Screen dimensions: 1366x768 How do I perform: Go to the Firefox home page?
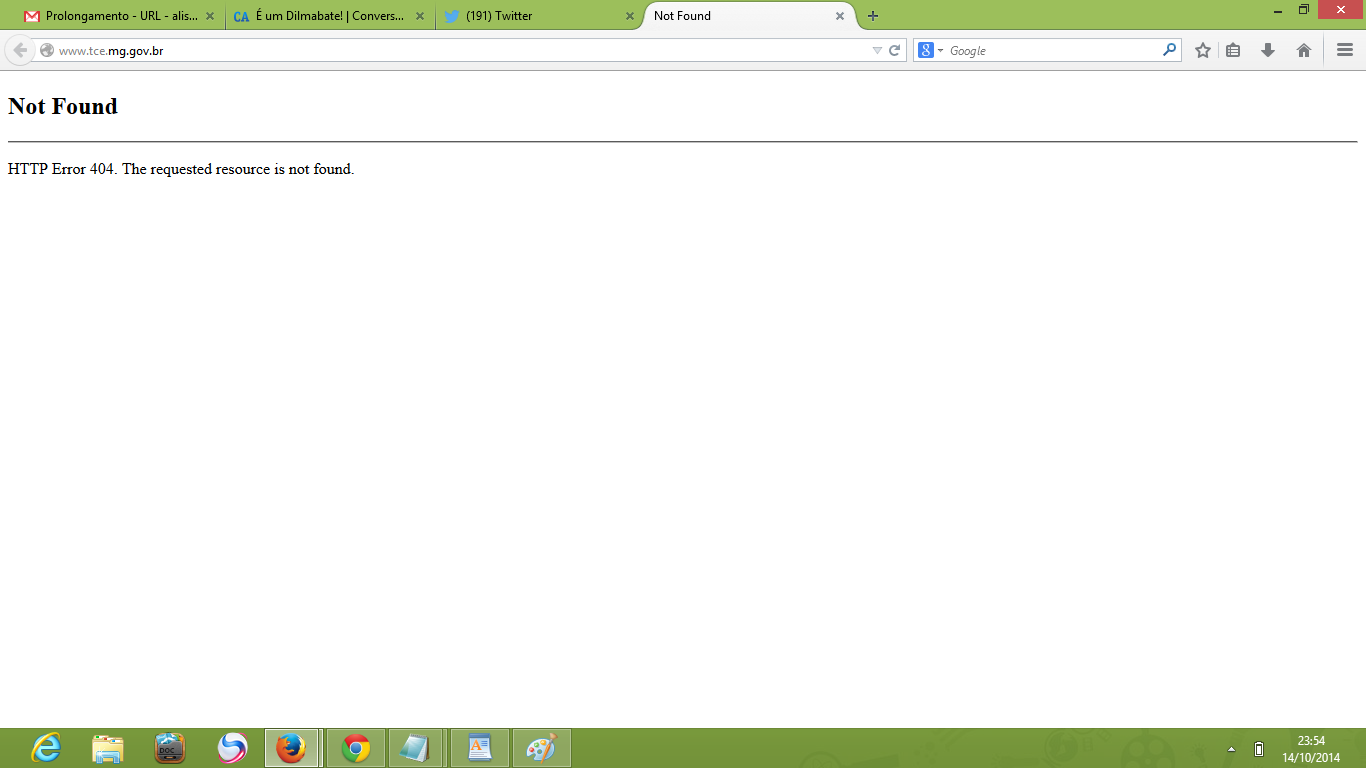[1303, 50]
